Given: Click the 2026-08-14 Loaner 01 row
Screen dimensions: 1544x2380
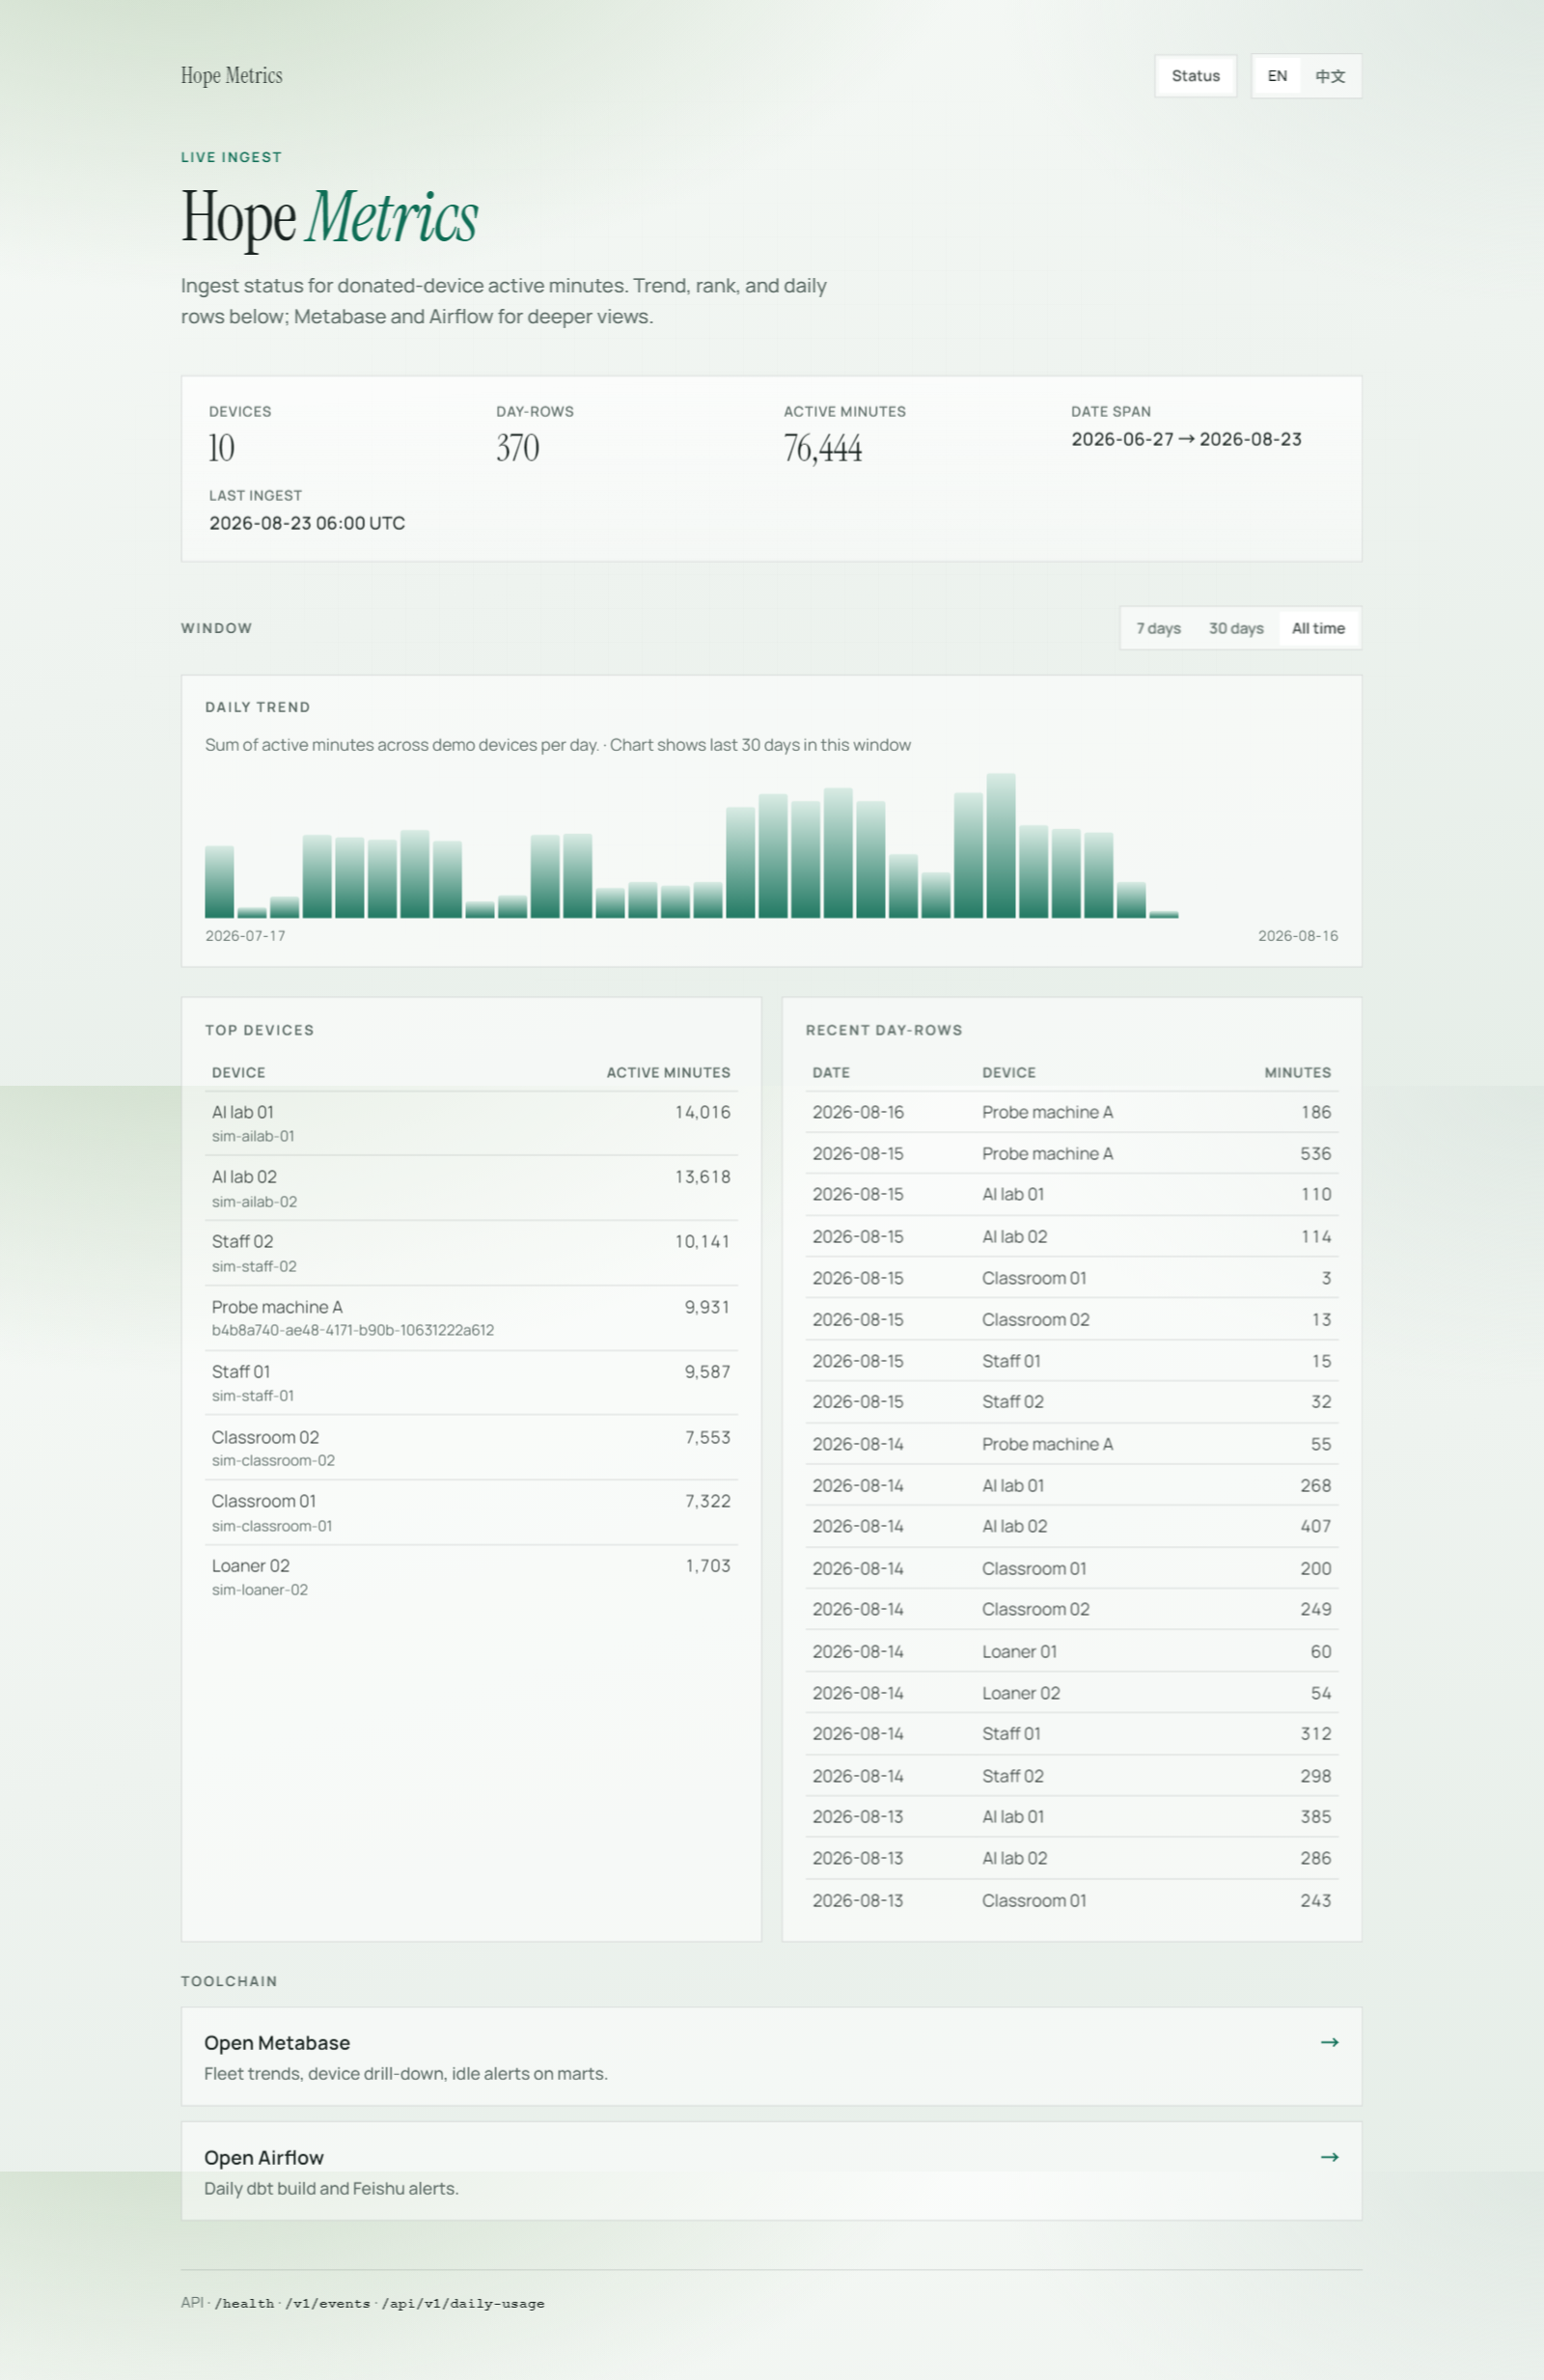Looking at the screenshot, I should [x=1071, y=1651].
